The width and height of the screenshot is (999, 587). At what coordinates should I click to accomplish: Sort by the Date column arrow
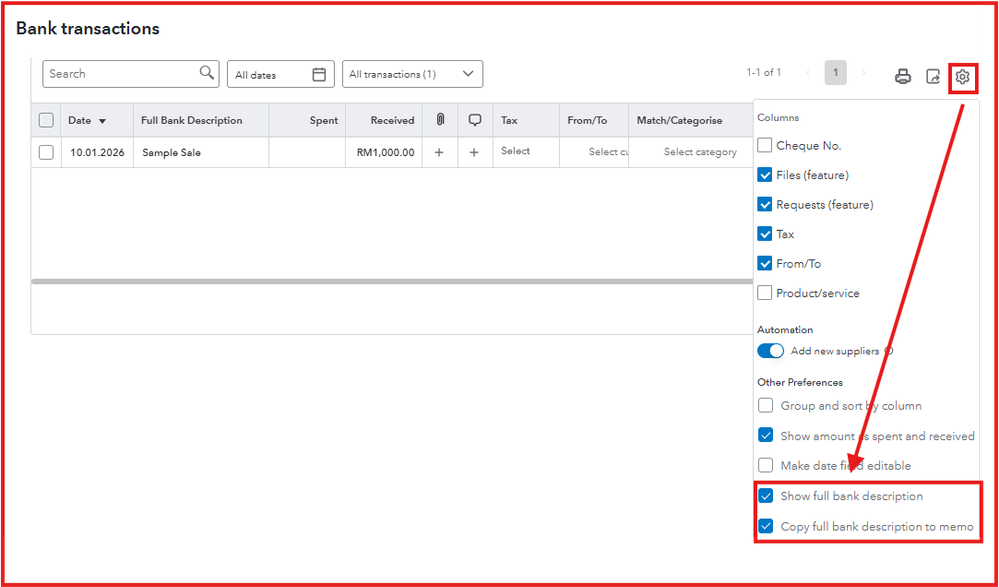pyautogui.click(x=103, y=121)
